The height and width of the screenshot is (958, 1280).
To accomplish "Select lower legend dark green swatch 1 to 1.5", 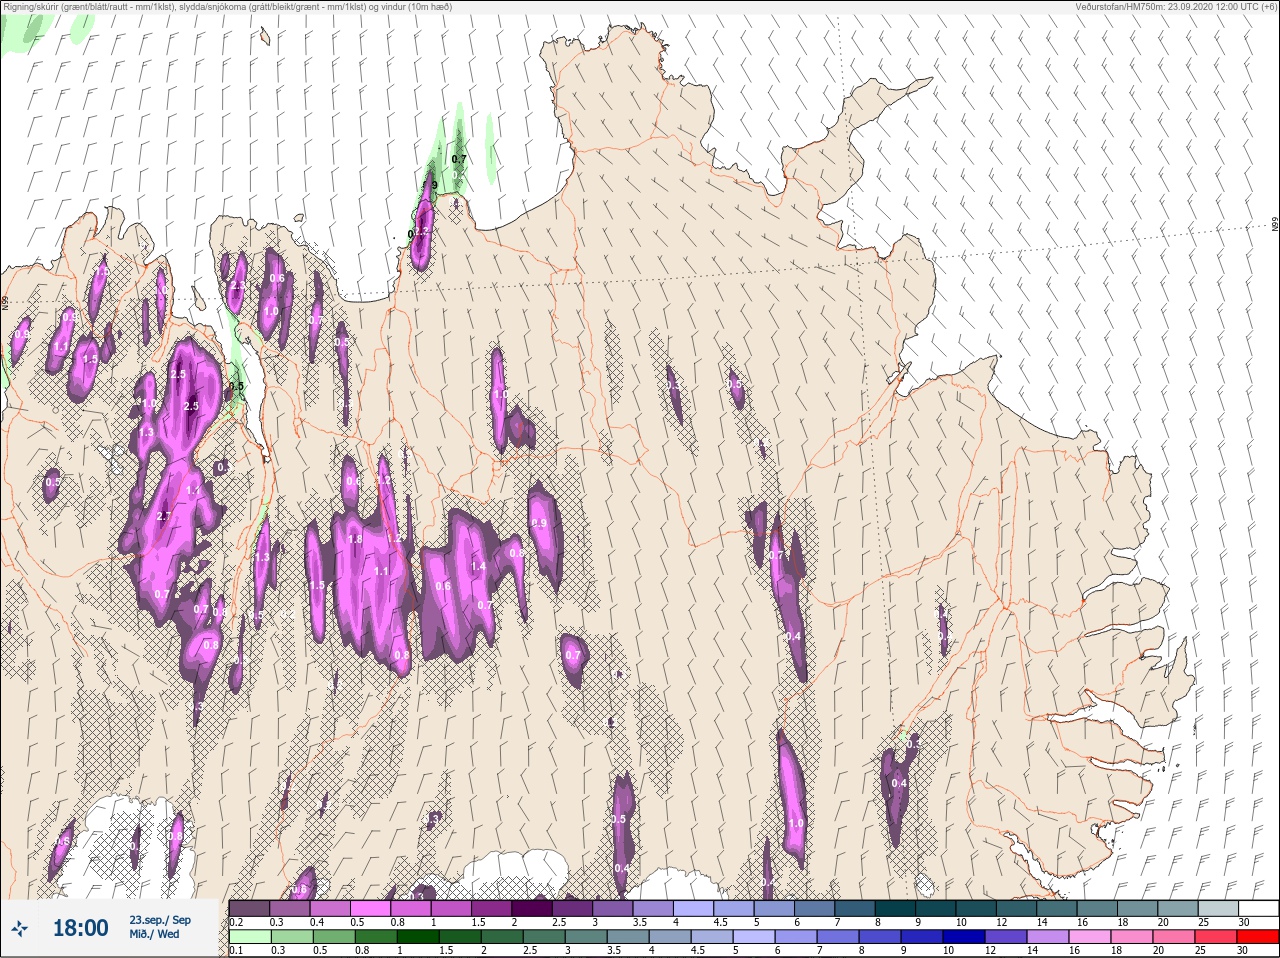I will pos(416,937).
